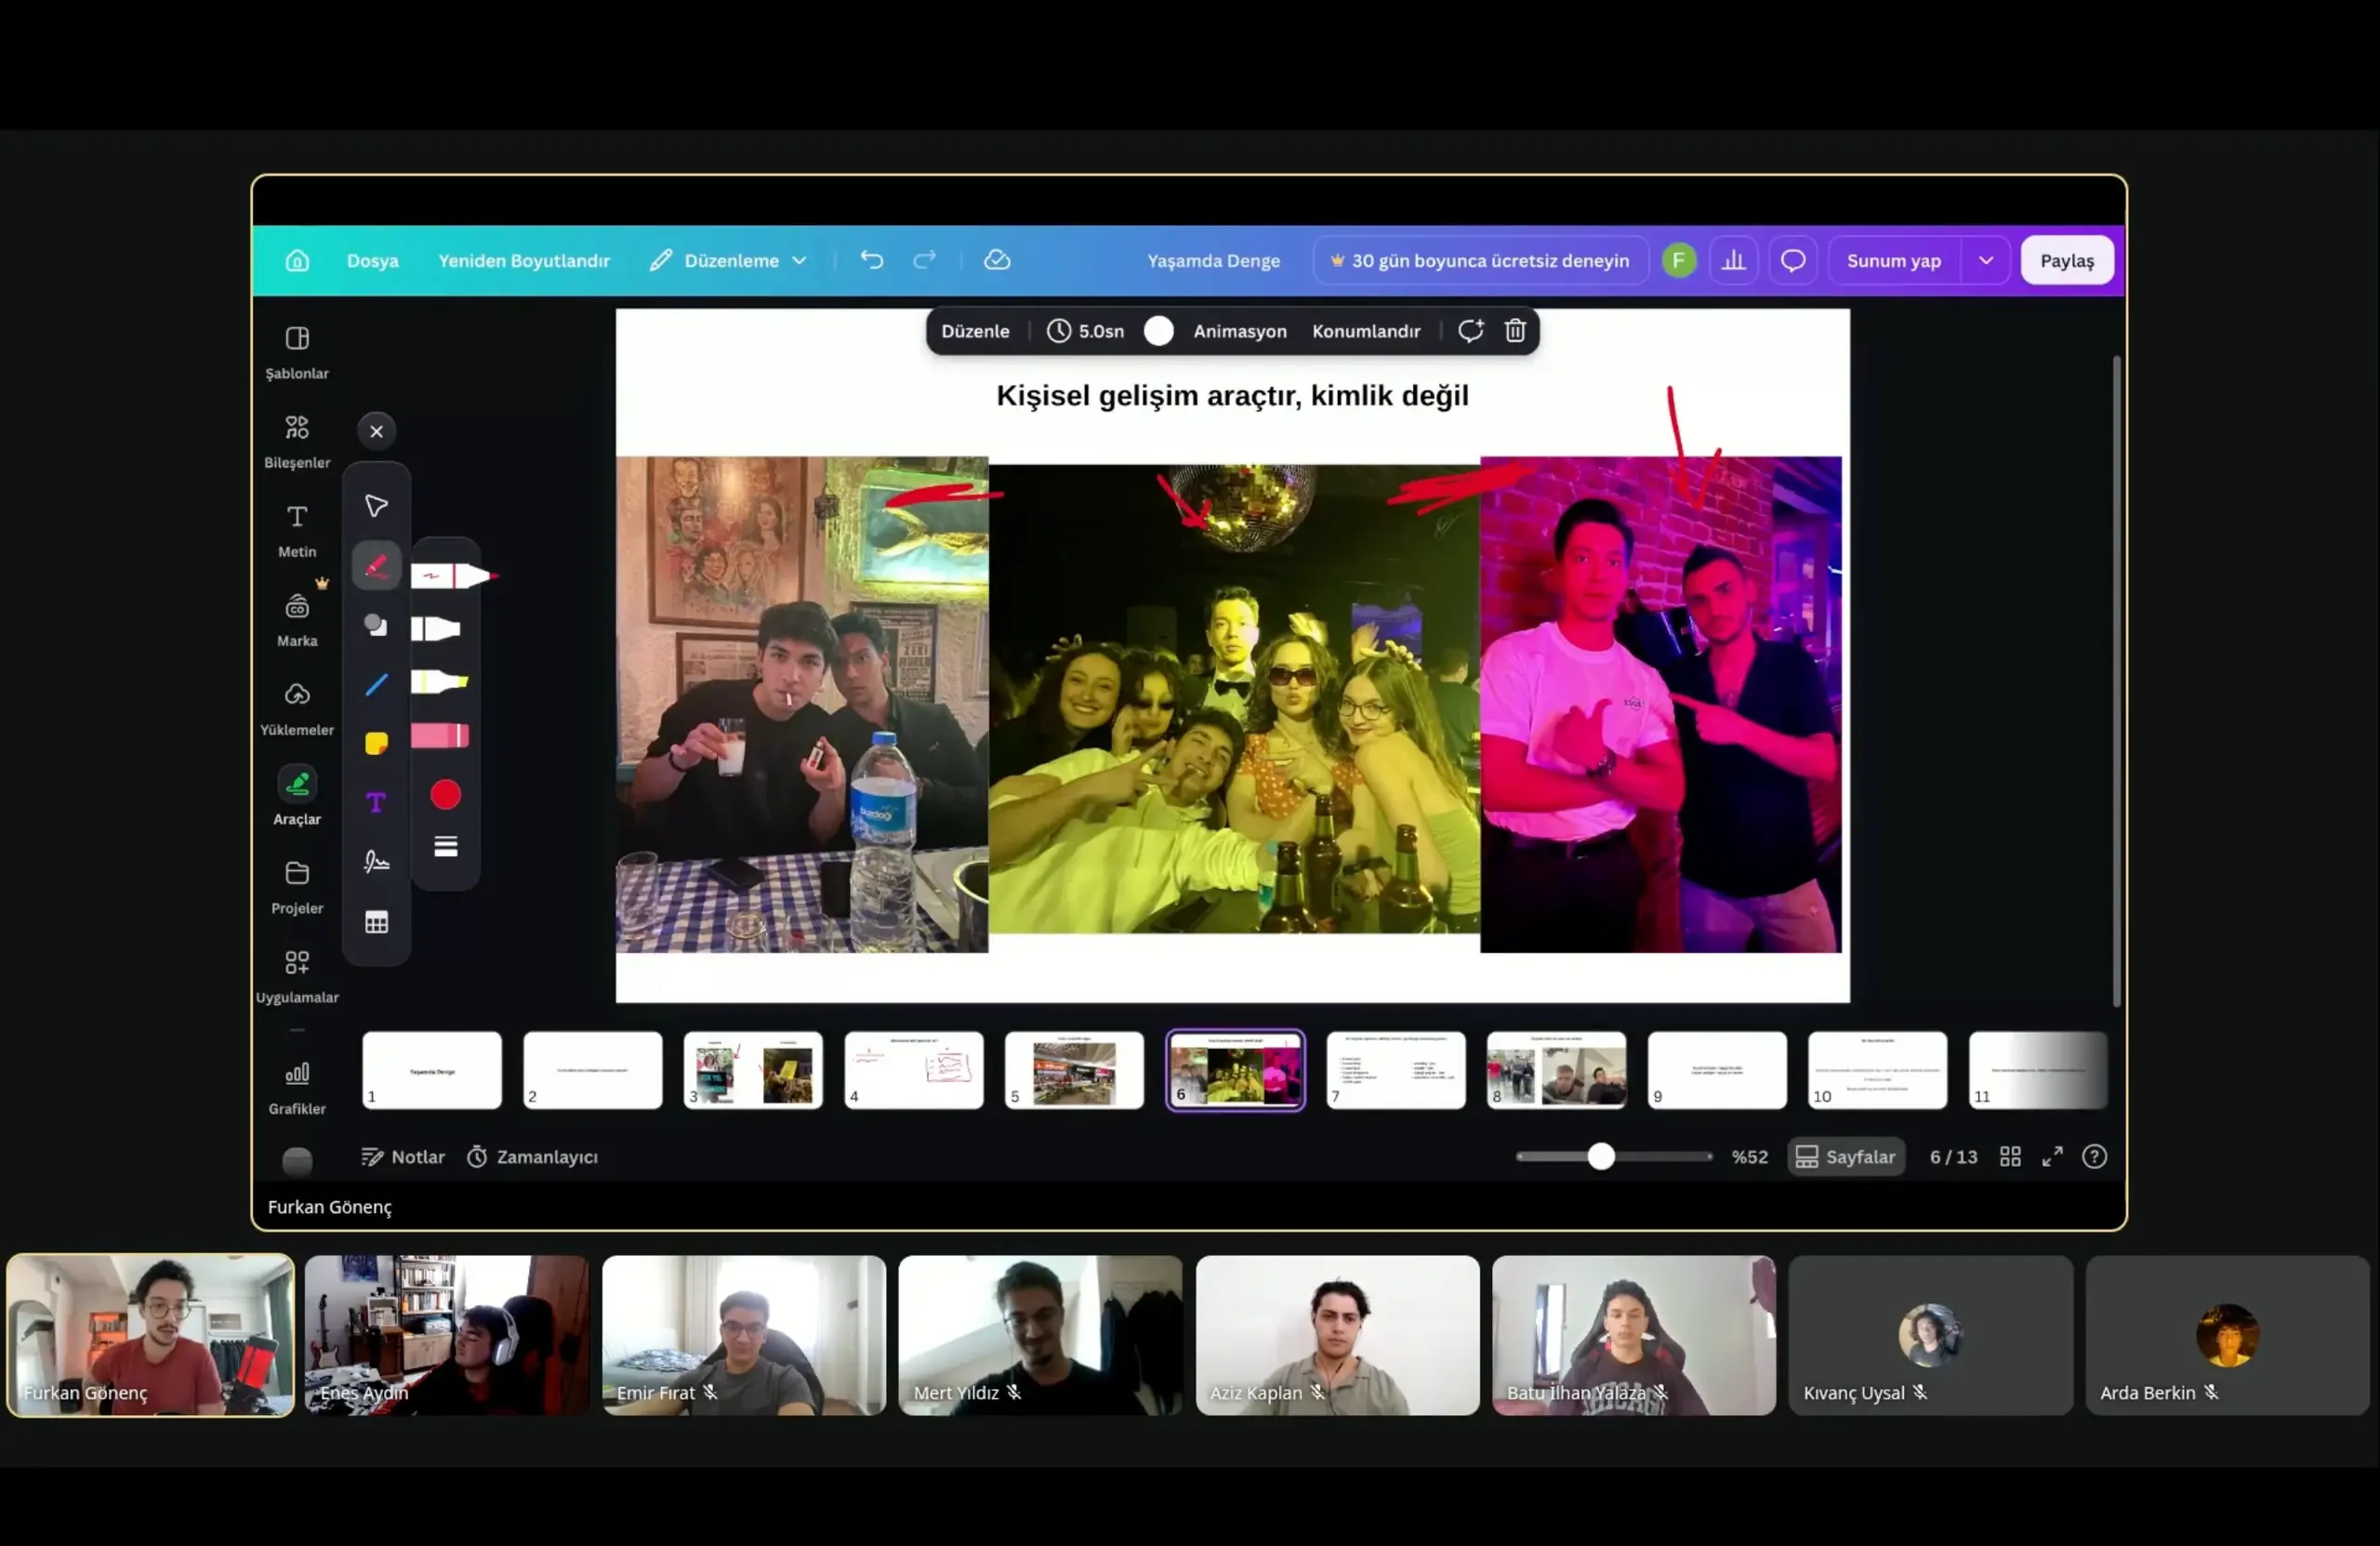This screenshot has width=2380, height=1546.
Task: Open the Bileşenler panel
Action: coord(297,442)
